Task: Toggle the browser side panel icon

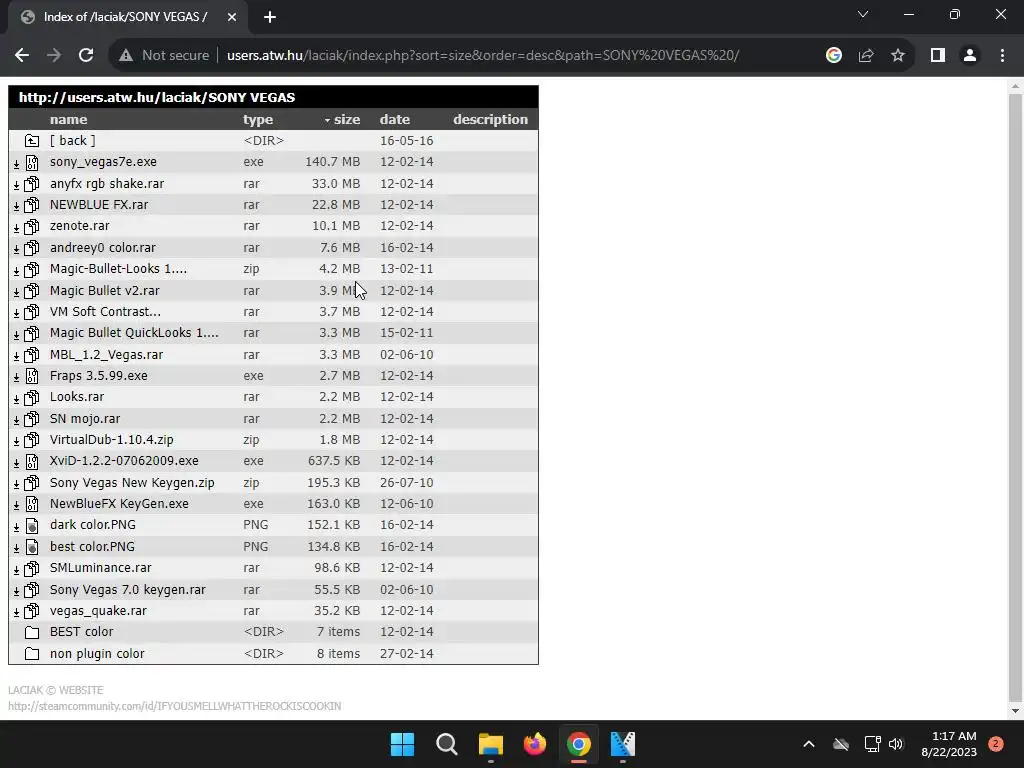Action: point(938,55)
